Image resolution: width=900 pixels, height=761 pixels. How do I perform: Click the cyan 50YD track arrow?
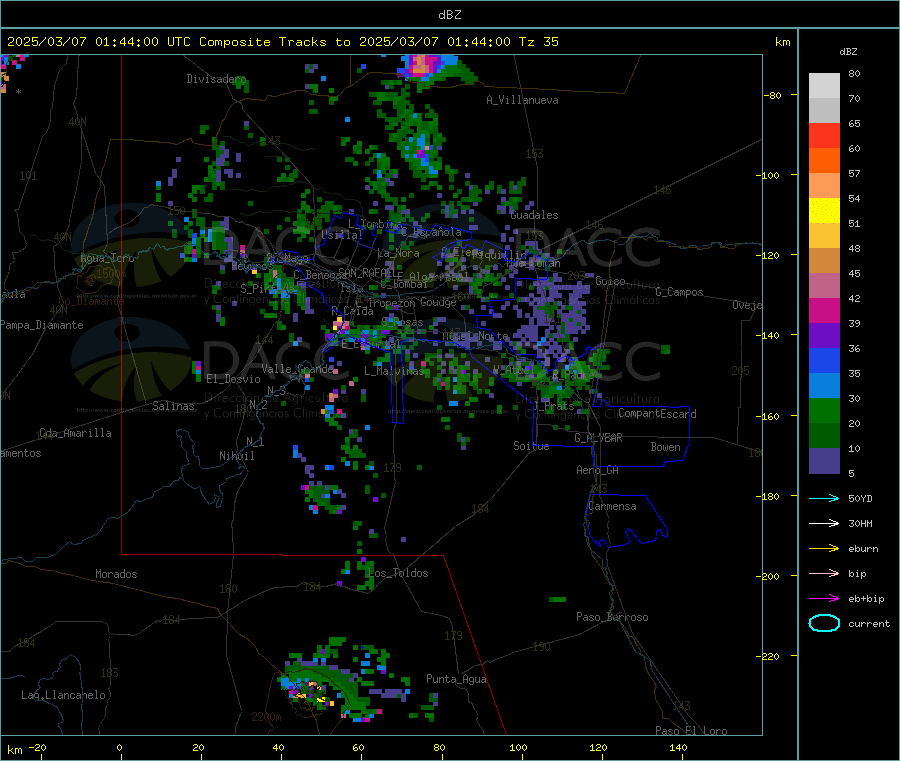824,498
